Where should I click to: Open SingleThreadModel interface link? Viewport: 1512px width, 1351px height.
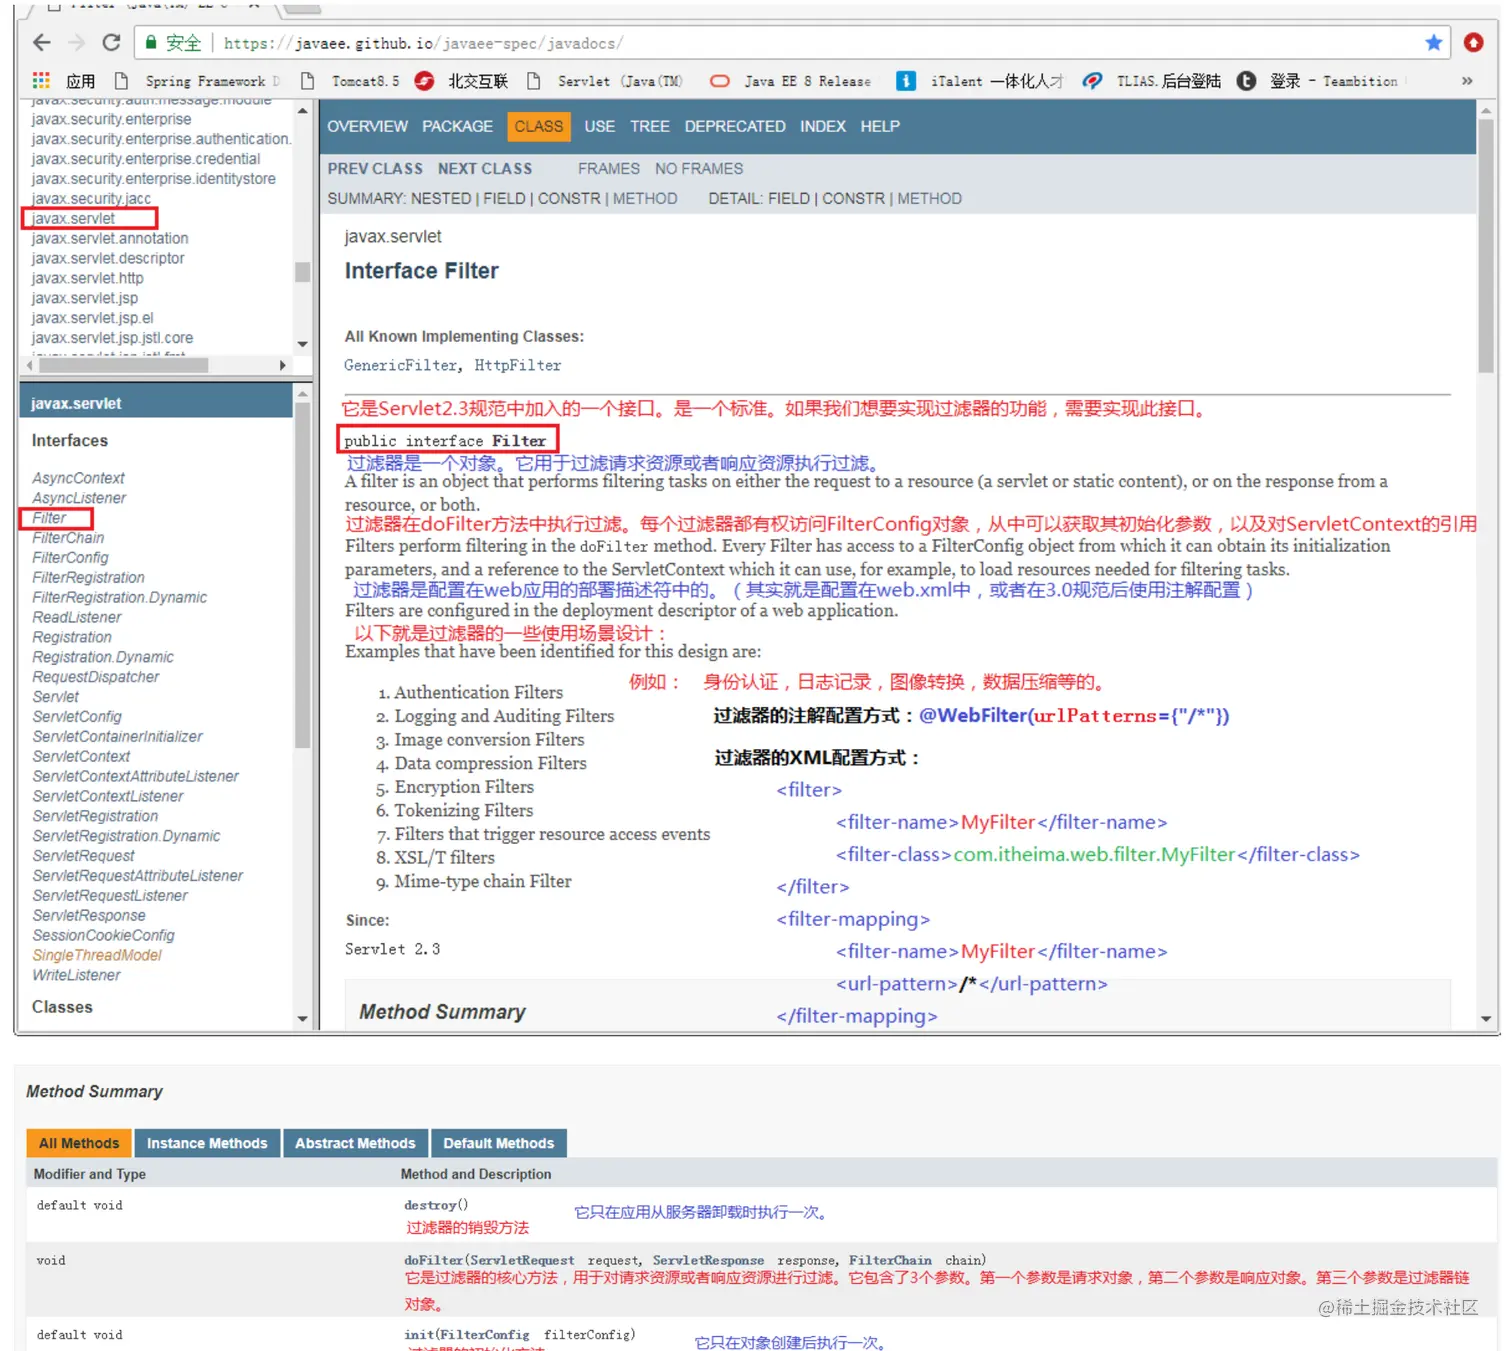(97, 956)
